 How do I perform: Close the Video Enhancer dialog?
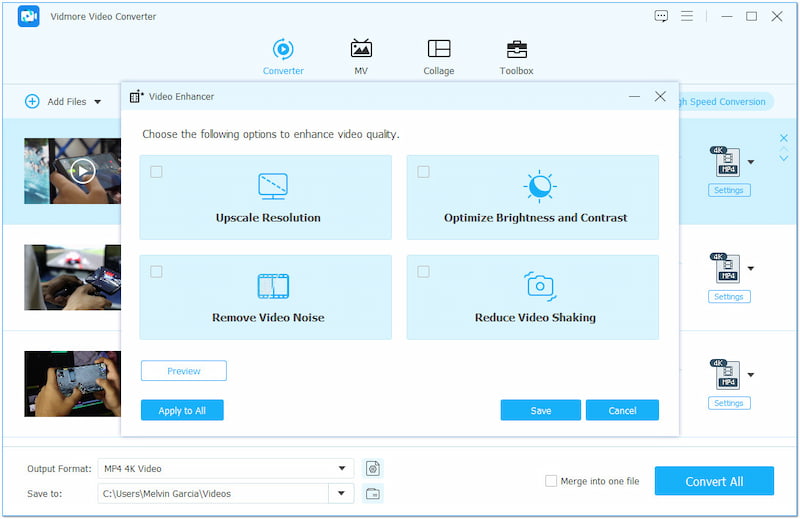click(x=660, y=96)
